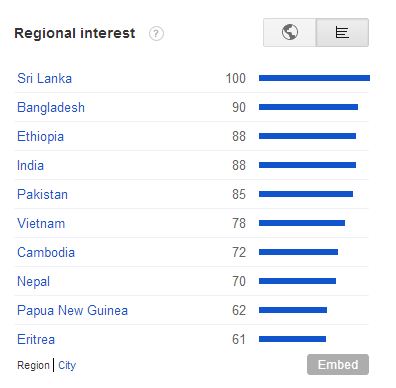Screen dimensions: 396x388
Task: Click the Eritrea interest bar
Action: [x=292, y=339]
